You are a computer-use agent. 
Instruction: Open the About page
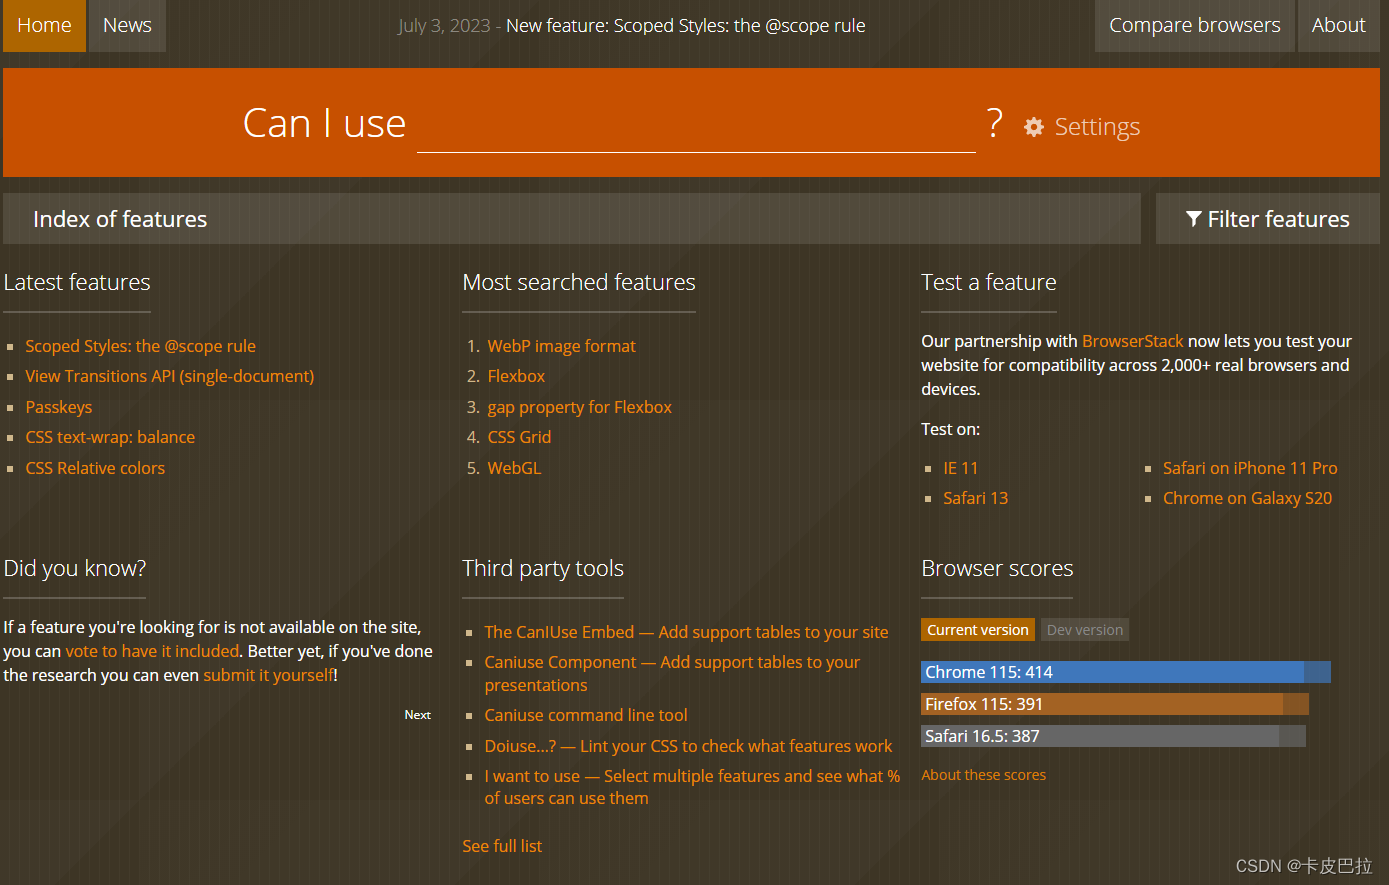pos(1338,26)
